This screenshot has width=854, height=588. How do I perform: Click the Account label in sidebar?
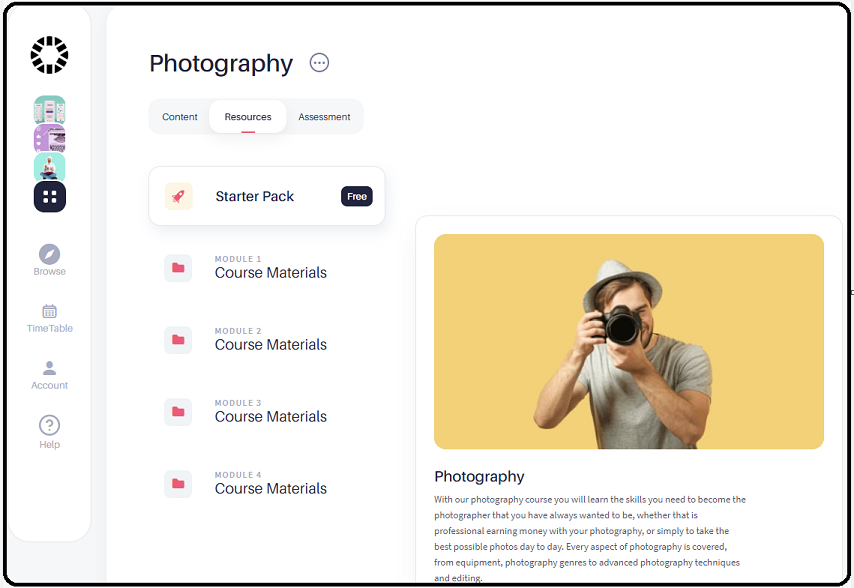[50, 385]
